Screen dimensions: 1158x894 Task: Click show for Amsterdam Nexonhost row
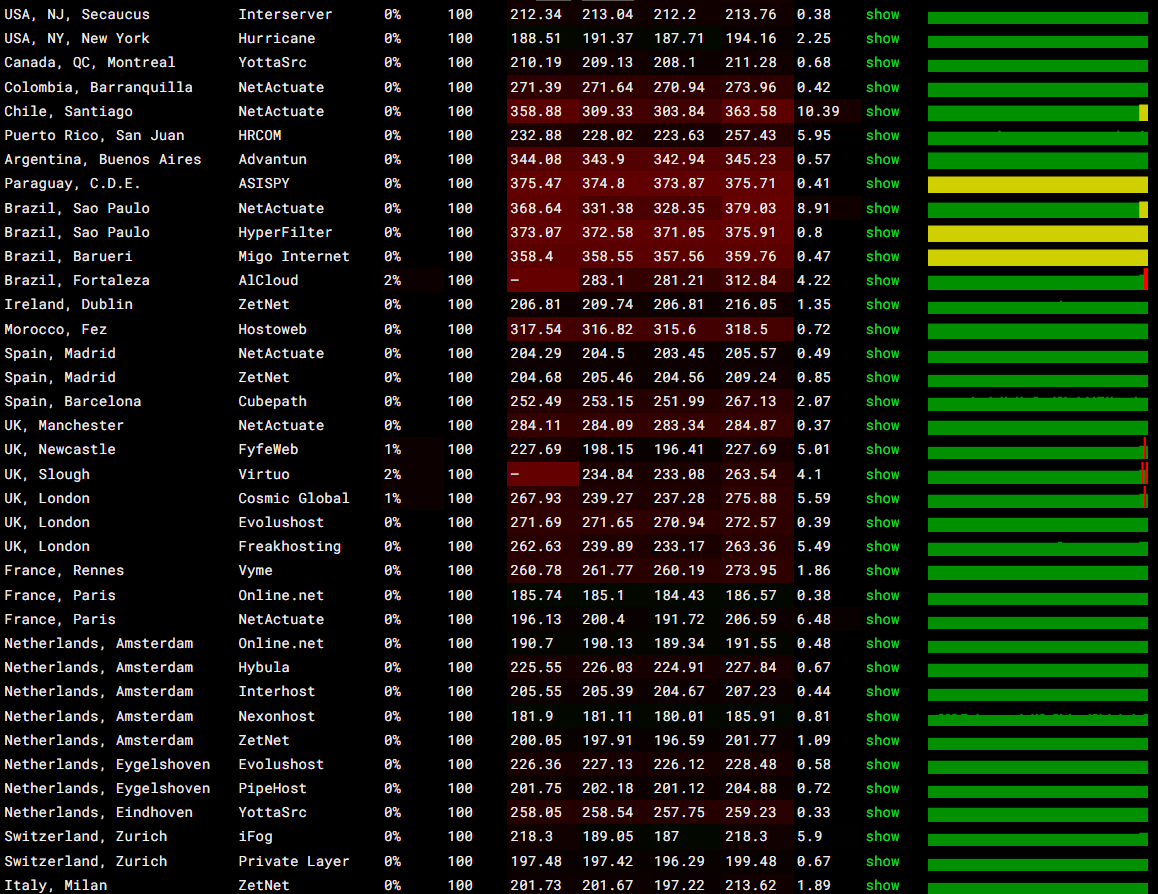[883, 716]
